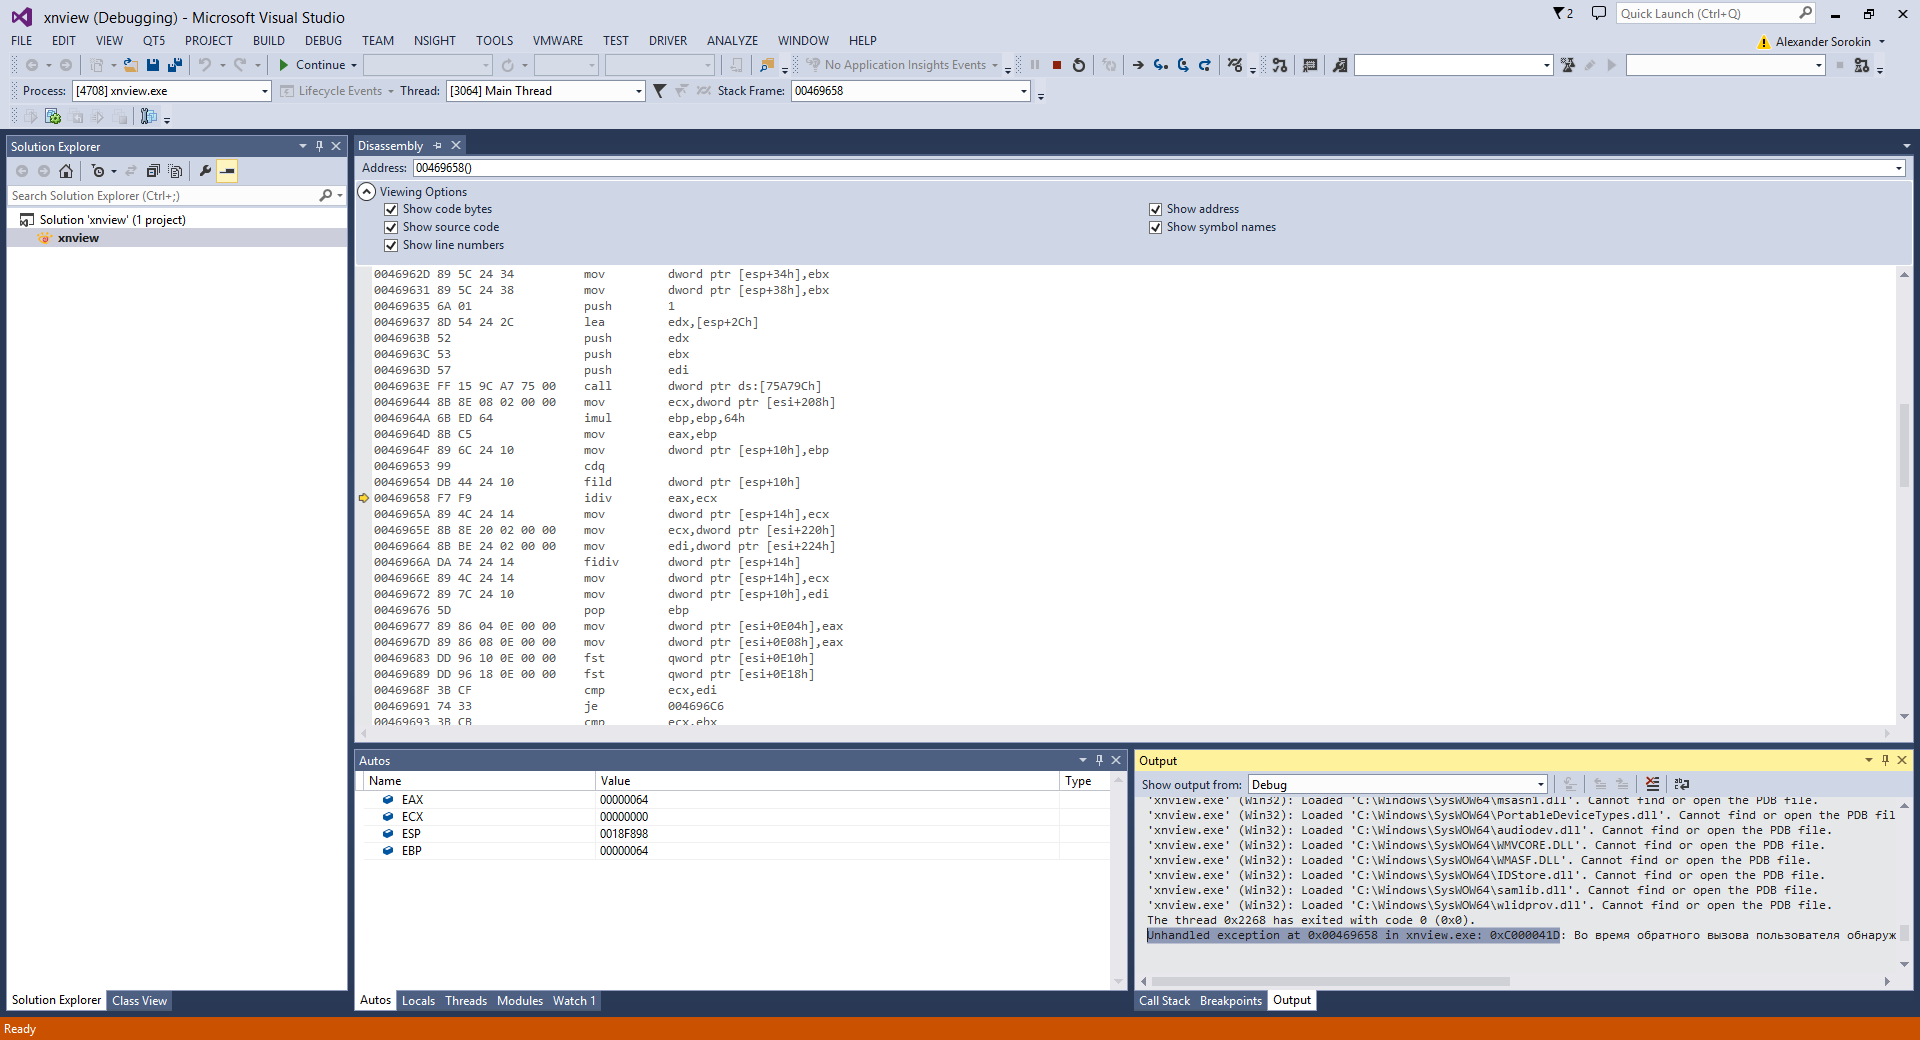The image size is (1920, 1040).
Task: Open the DEBUG menu
Action: [323, 41]
